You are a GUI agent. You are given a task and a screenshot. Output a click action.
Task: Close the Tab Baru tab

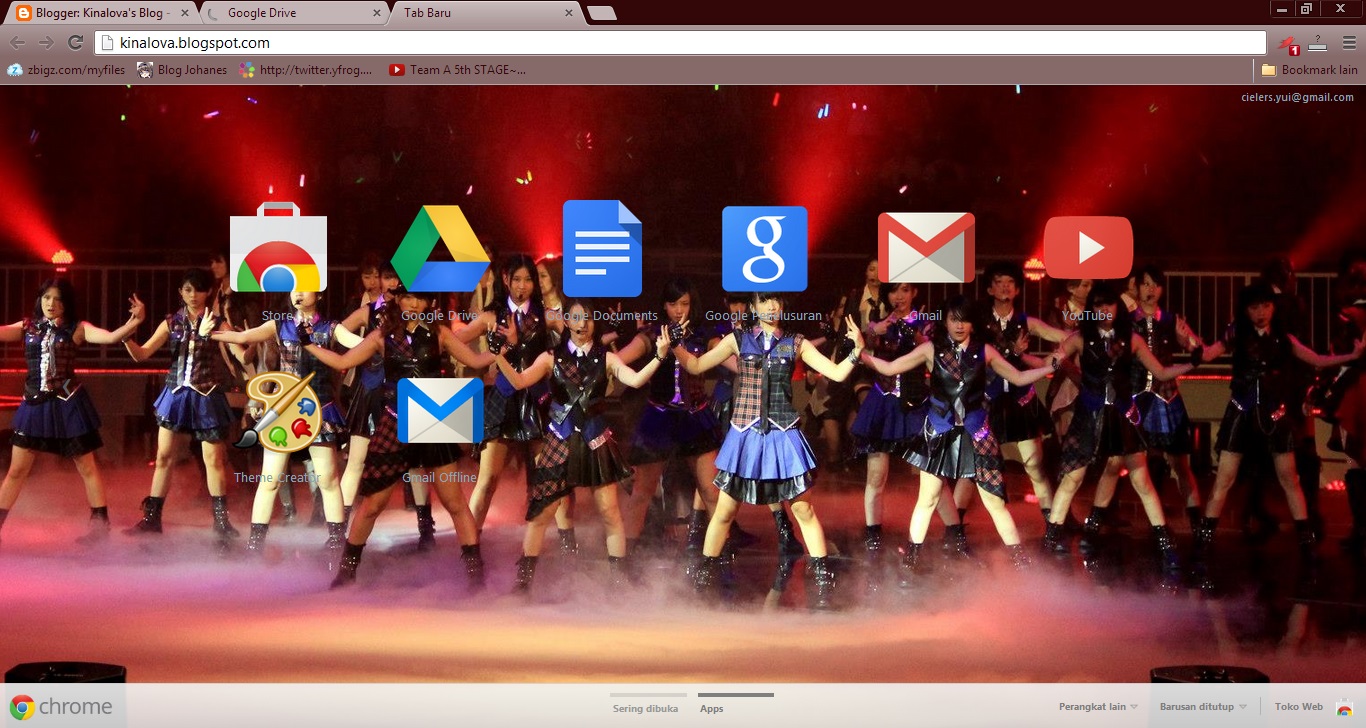tap(569, 13)
